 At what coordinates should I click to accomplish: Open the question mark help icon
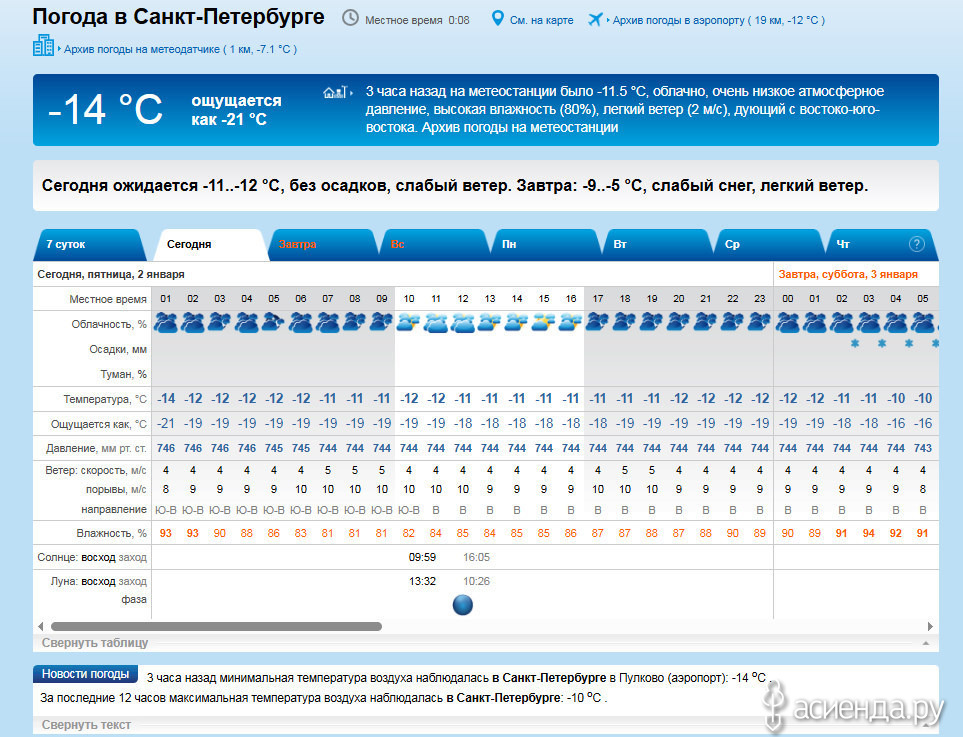coord(916,244)
